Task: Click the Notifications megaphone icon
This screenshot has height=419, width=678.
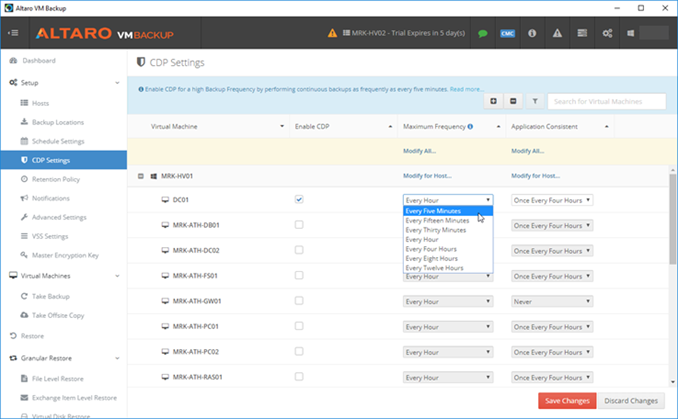Action: [x=24, y=198]
